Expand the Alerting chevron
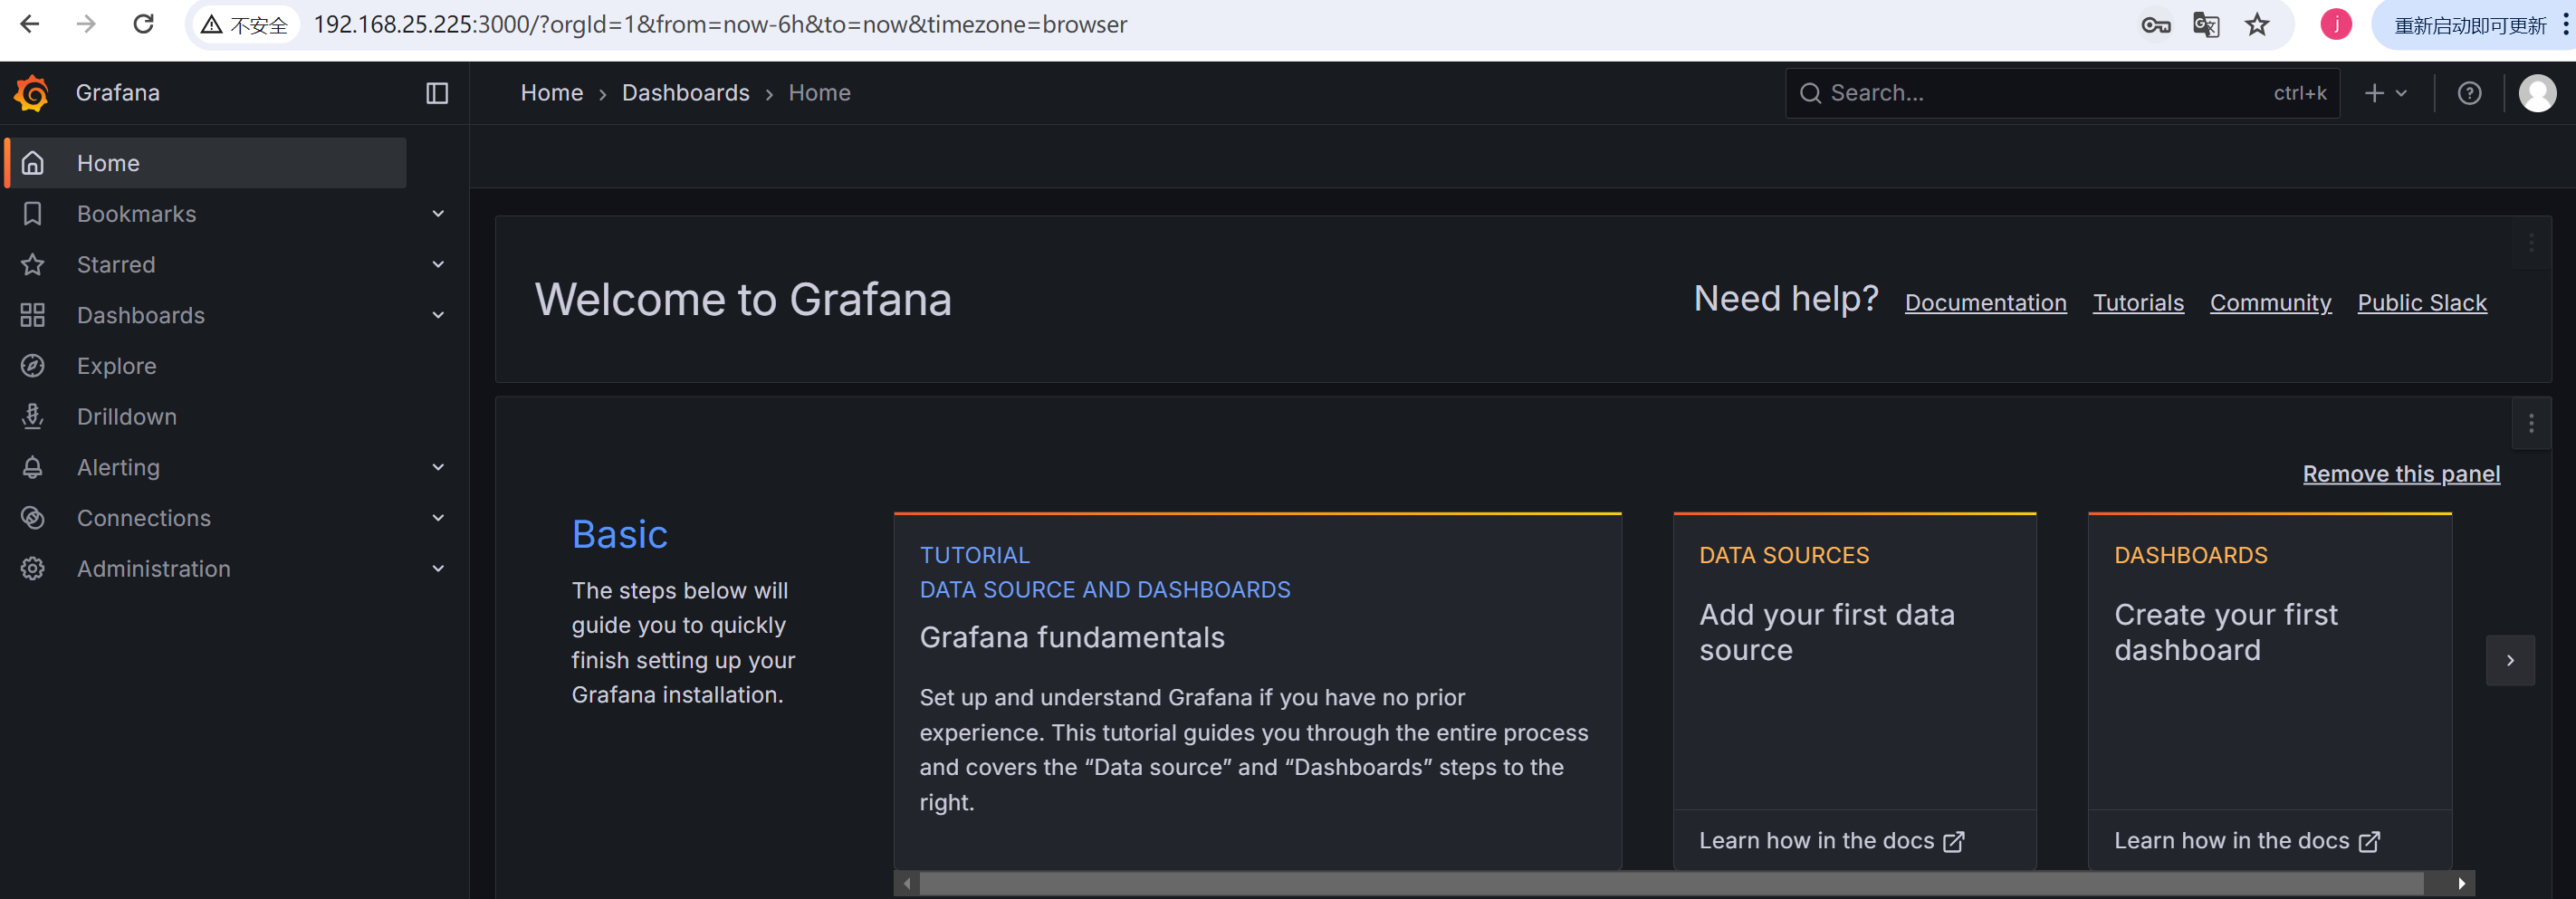Viewport: 2576px width, 899px height. coord(438,467)
